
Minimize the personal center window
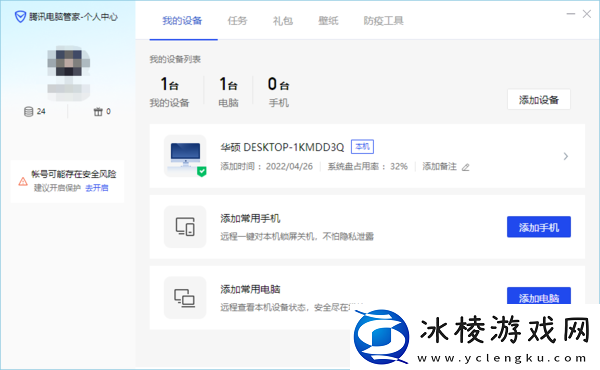pyautogui.click(x=571, y=14)
